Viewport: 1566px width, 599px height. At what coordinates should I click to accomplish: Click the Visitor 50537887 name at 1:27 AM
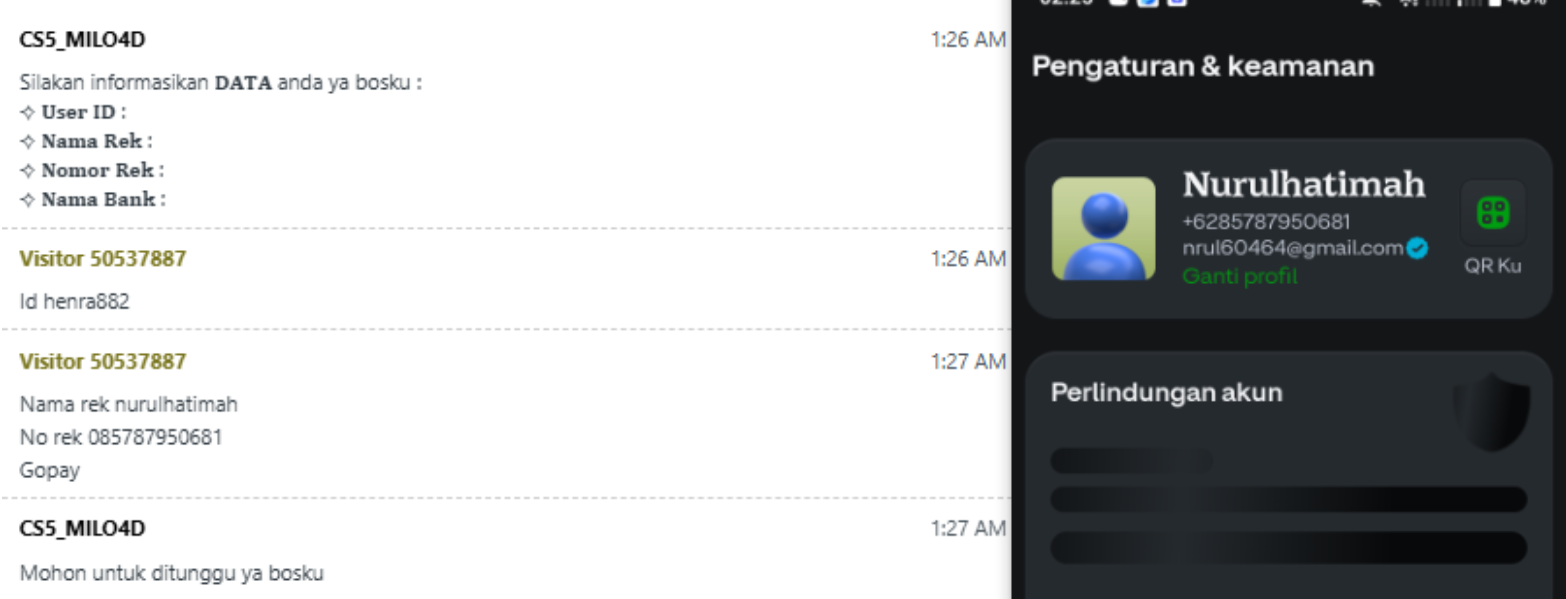click(103, 361)
